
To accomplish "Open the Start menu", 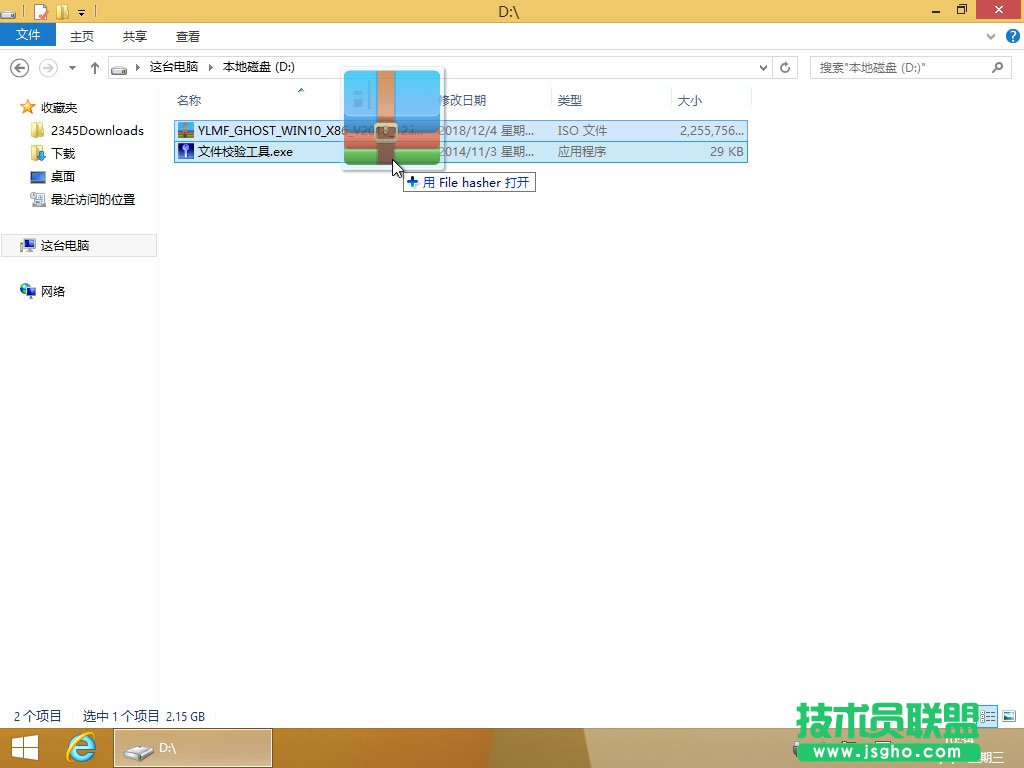I will (23, 747).
